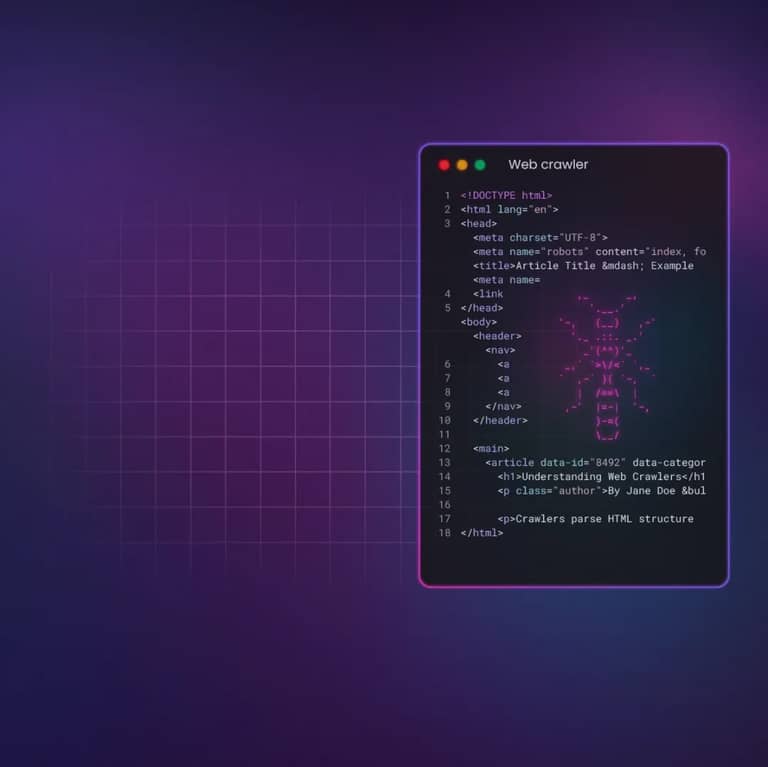768x767 pixels.
Task: Select the closing "</header>" tag
Action: [x=500, y=421]
